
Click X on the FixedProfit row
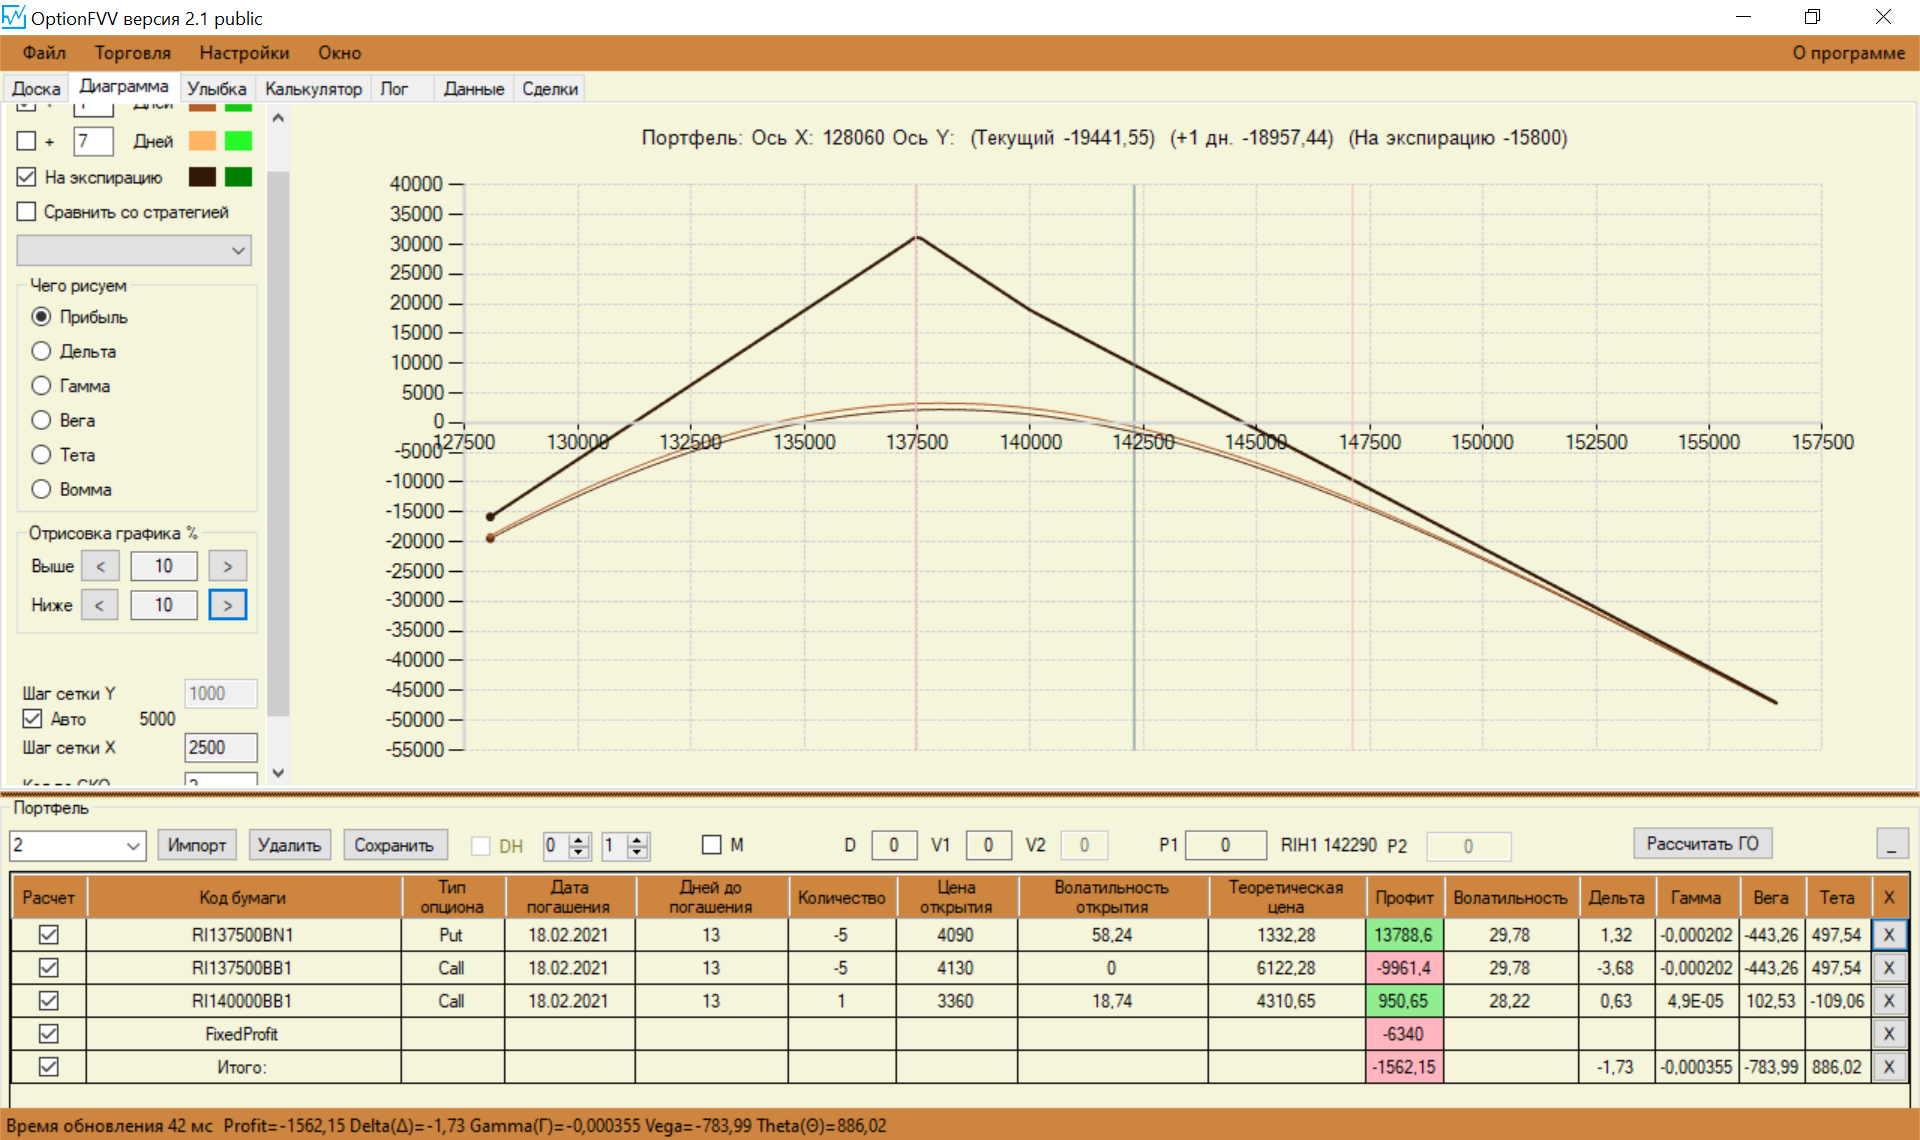point(1888,1034)
